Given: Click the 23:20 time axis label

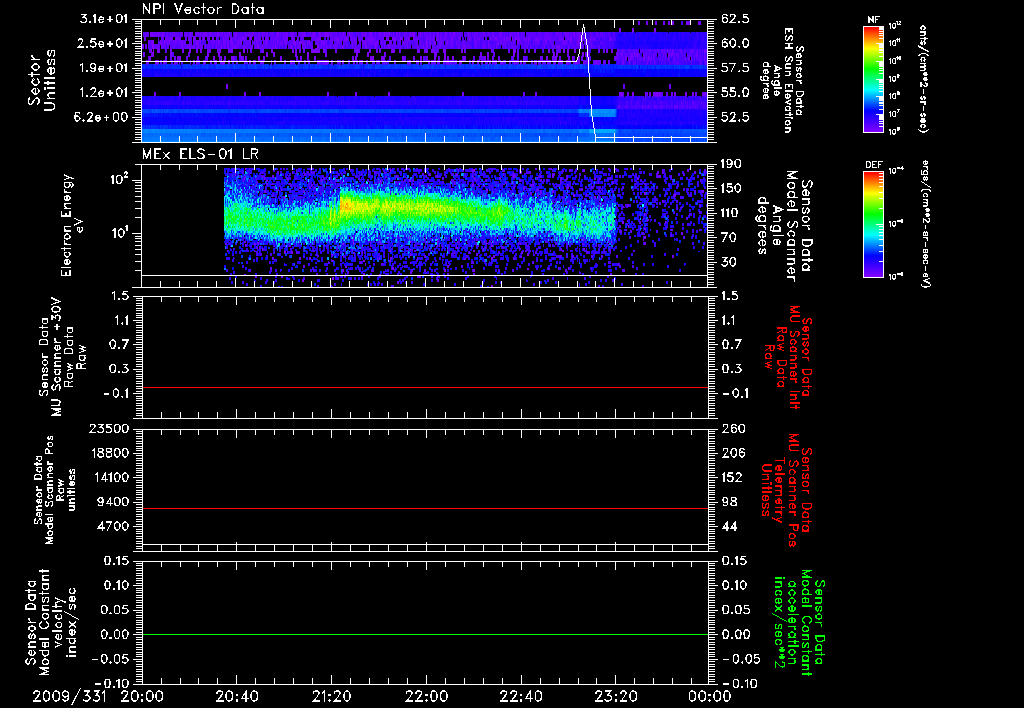Looking at the screenshot, I should [615, 696].
